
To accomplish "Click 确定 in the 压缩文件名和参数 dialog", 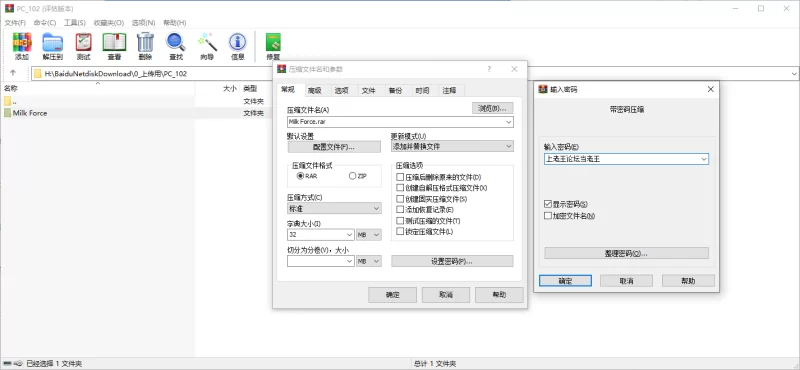I will (x=392, y=294).
